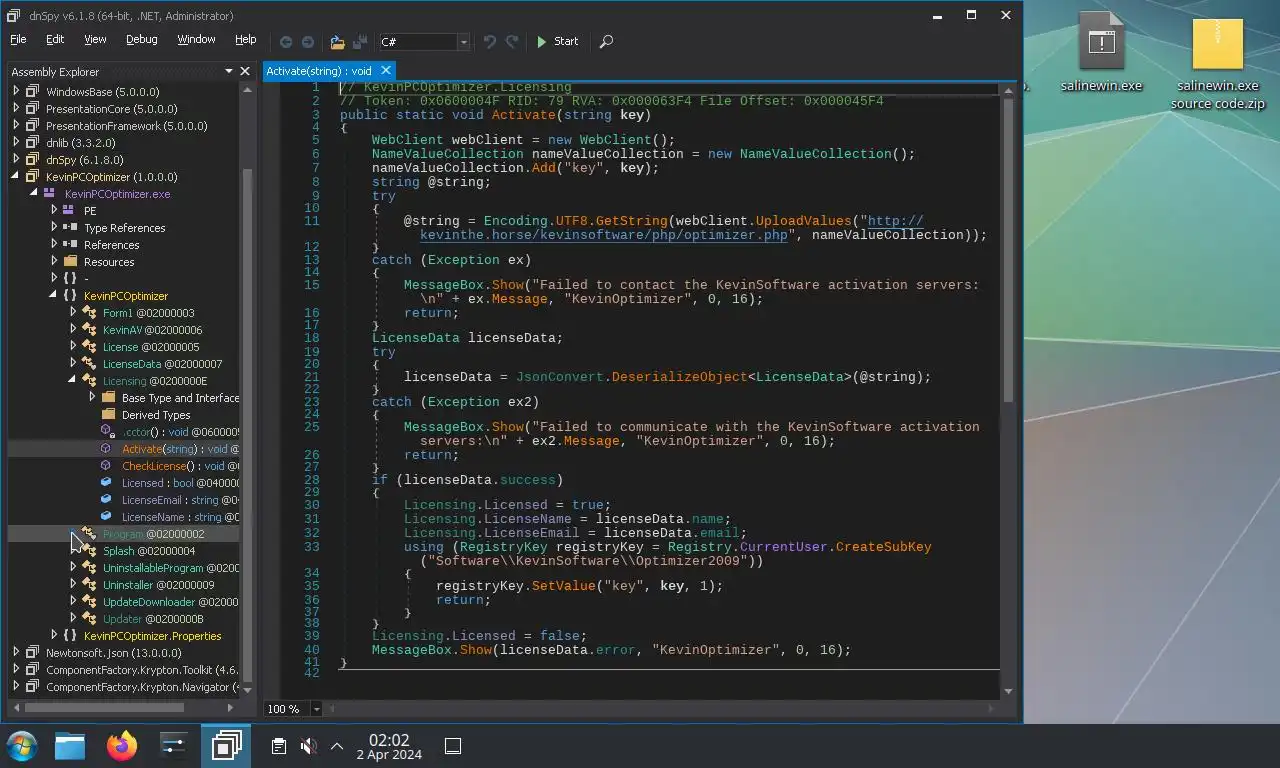Close the Activate(string) : void tab

coord(386,70)
